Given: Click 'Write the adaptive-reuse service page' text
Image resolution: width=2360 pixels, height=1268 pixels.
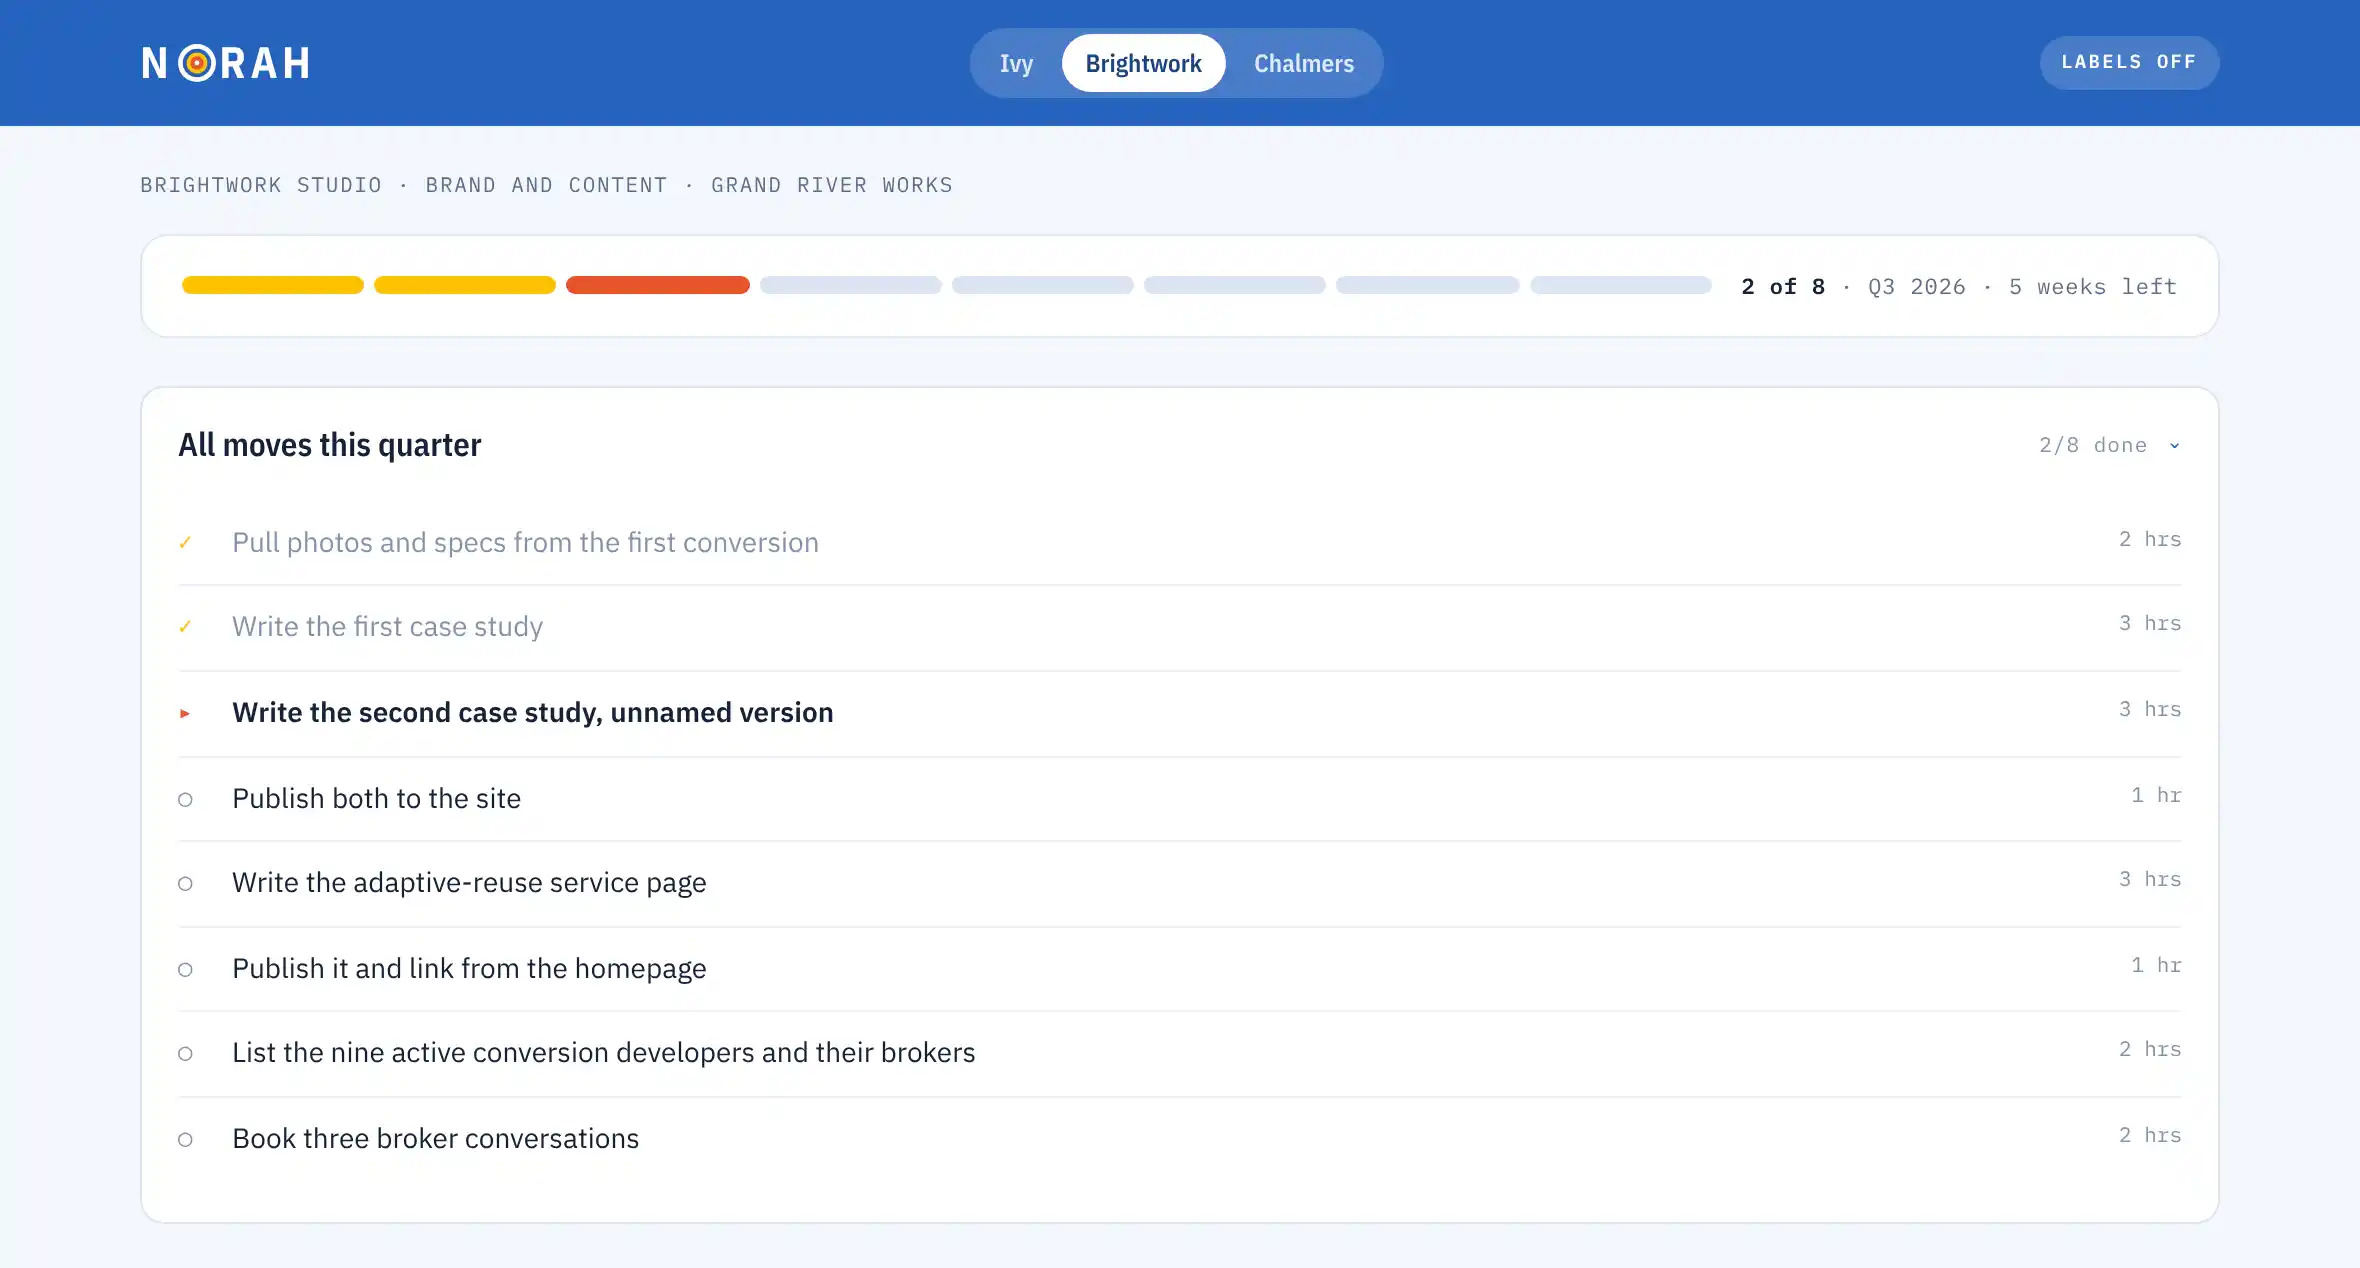Looking at the screenshot, I should tap(469, 882).
